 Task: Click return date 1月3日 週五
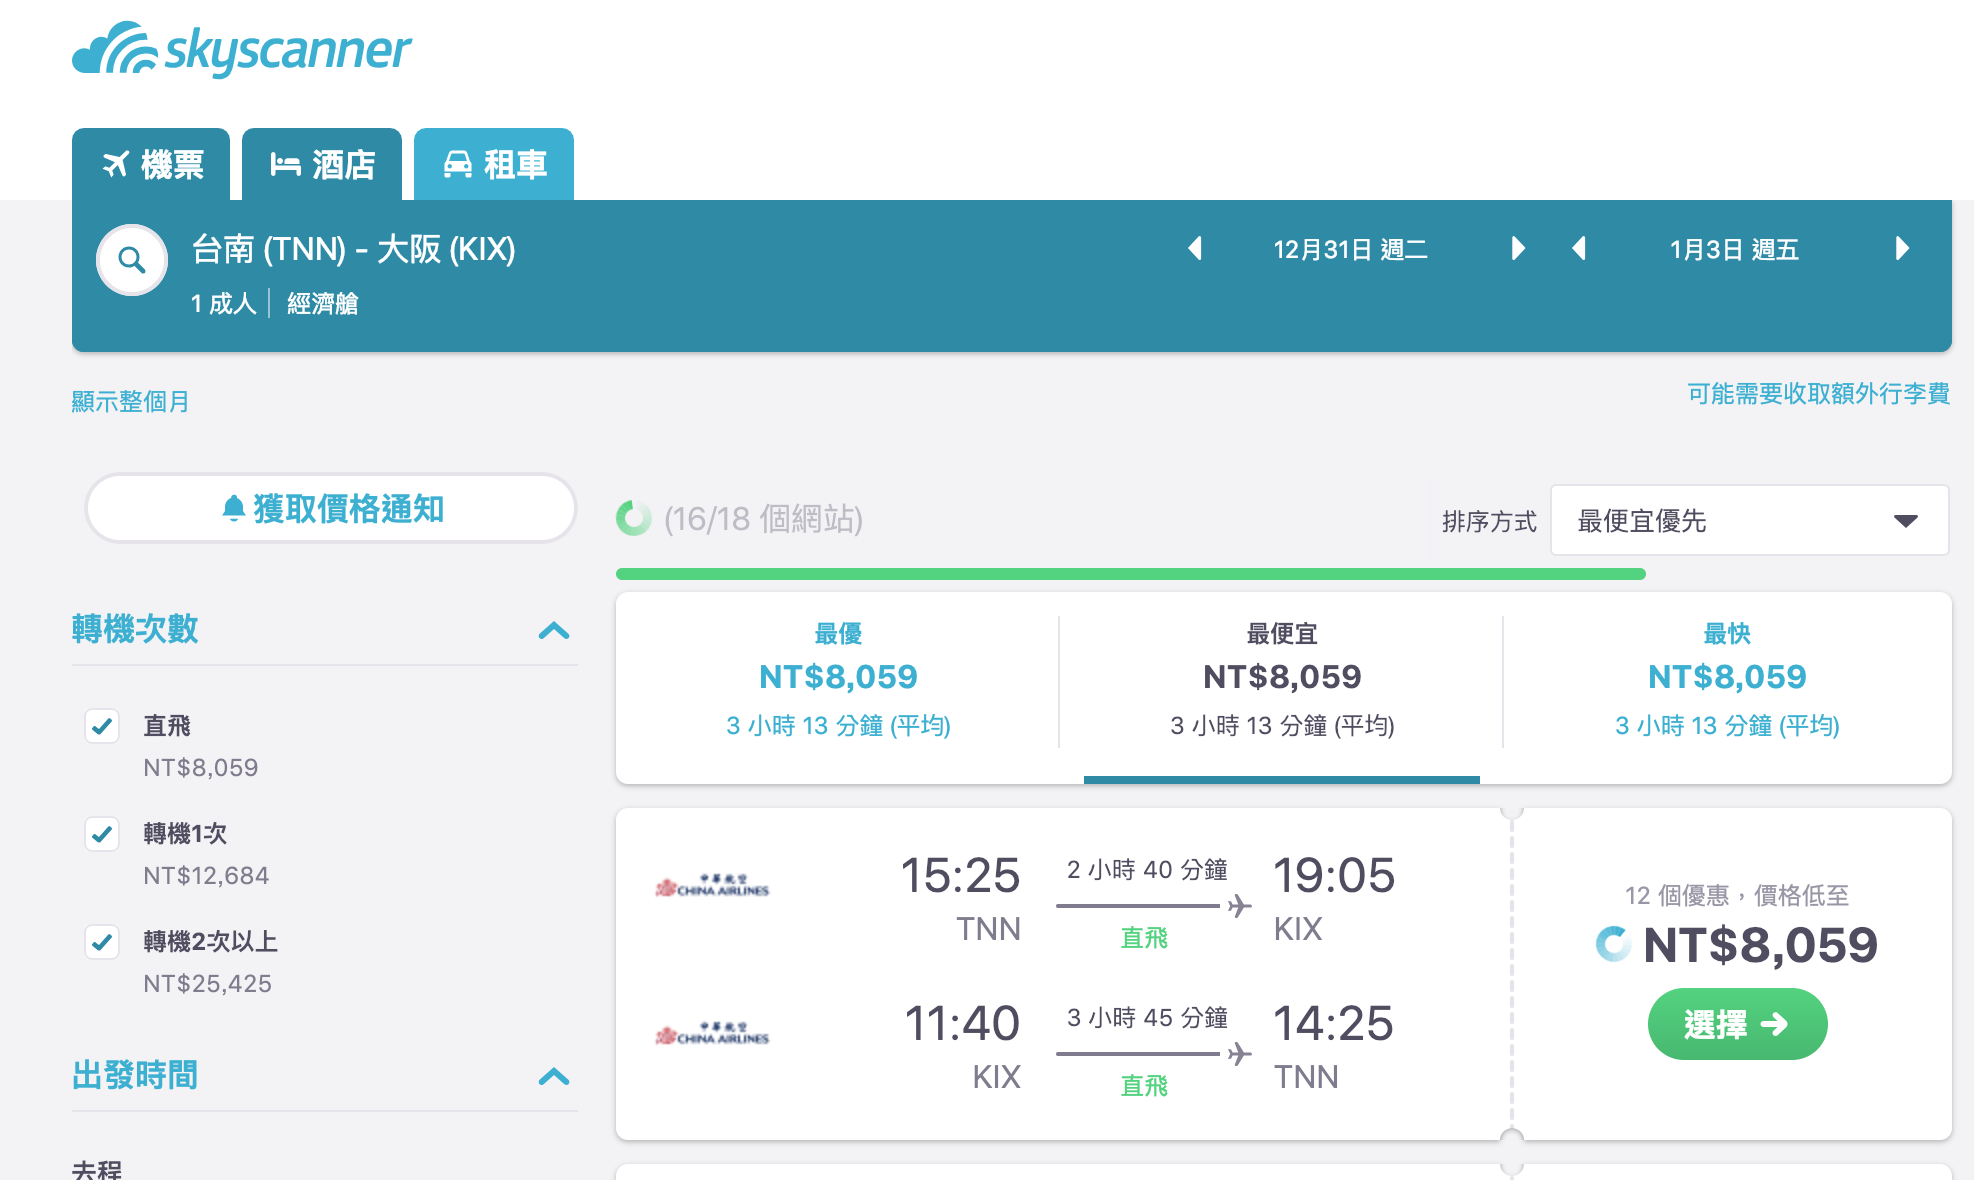(1734, 249)
